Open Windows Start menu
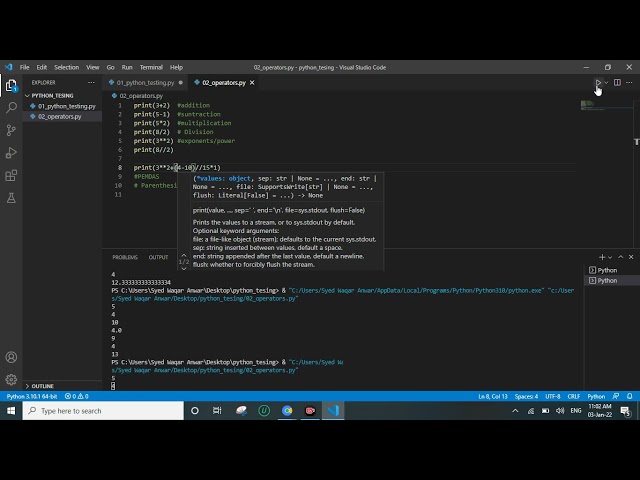Image resolution: width=640 pixels, height=480 pixels. 11,411
